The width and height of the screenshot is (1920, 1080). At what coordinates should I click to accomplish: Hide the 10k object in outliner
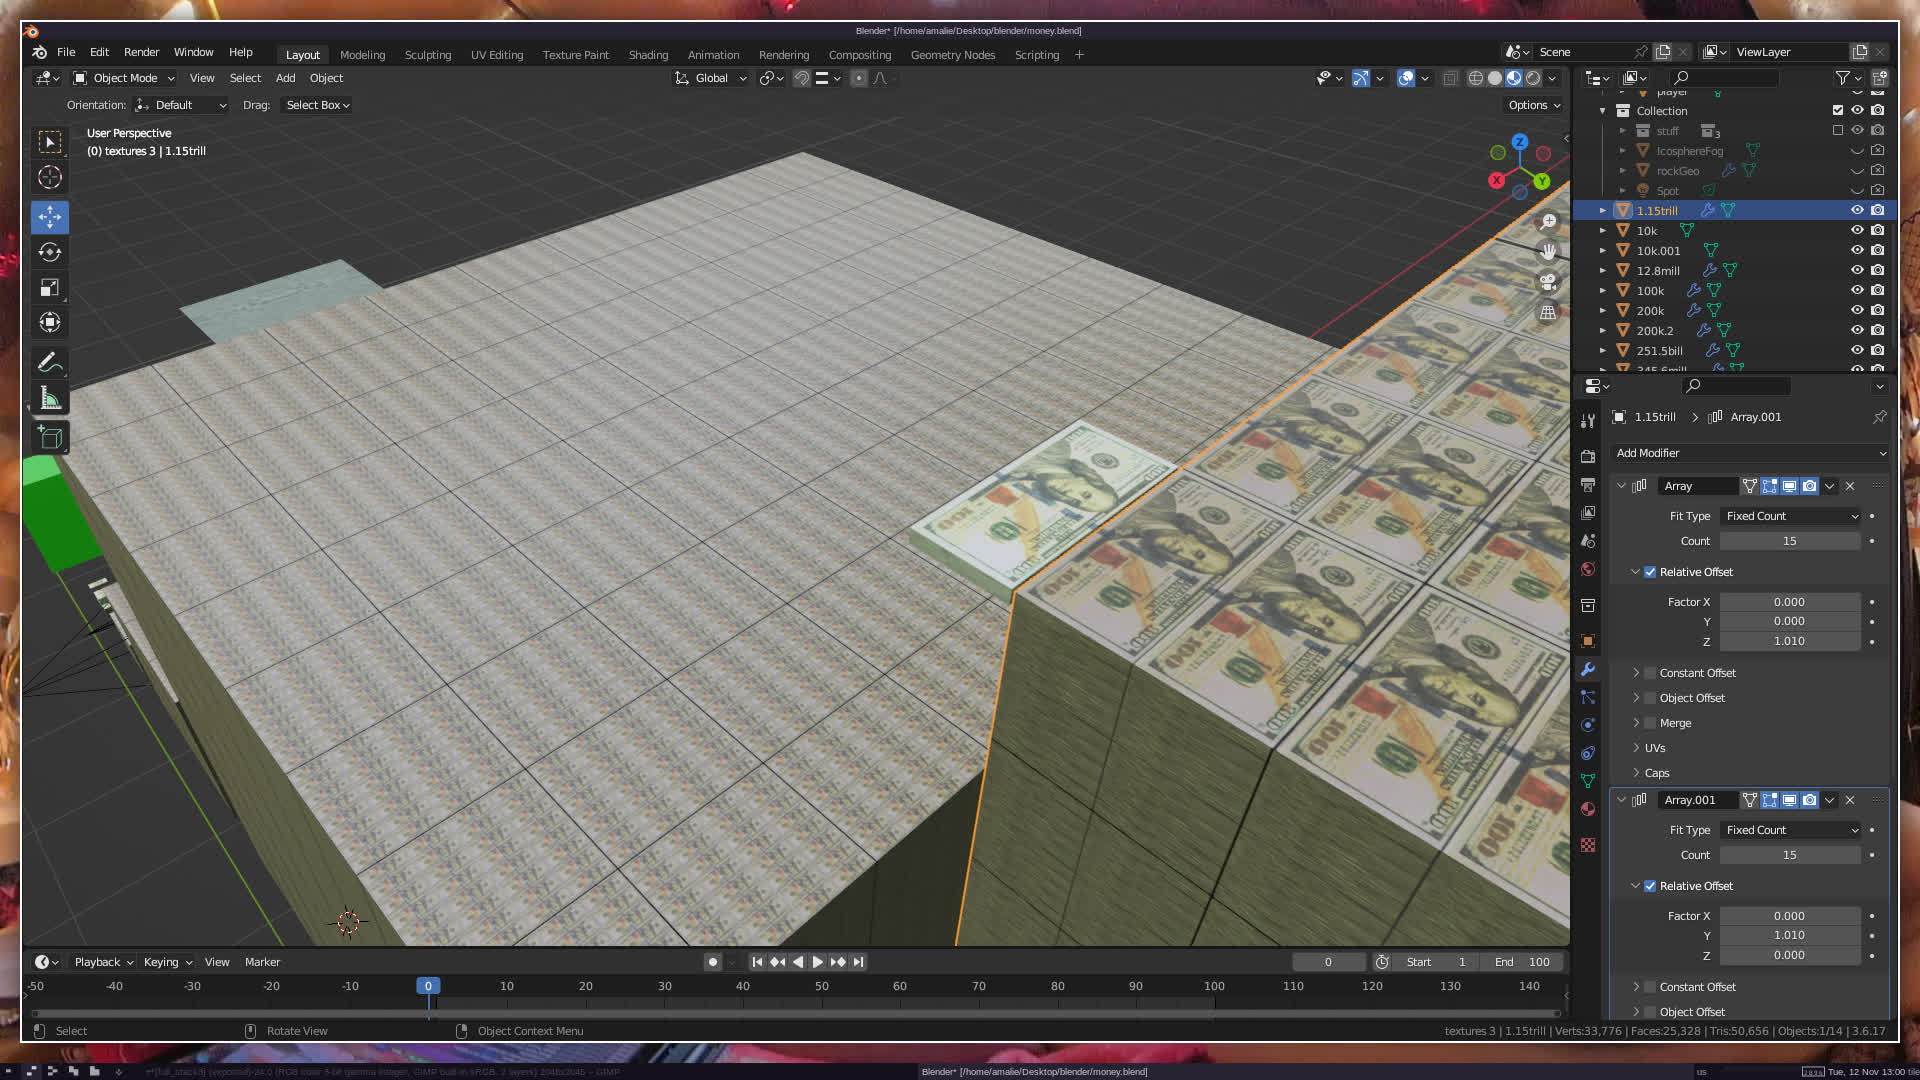(x=1857, y=230)
